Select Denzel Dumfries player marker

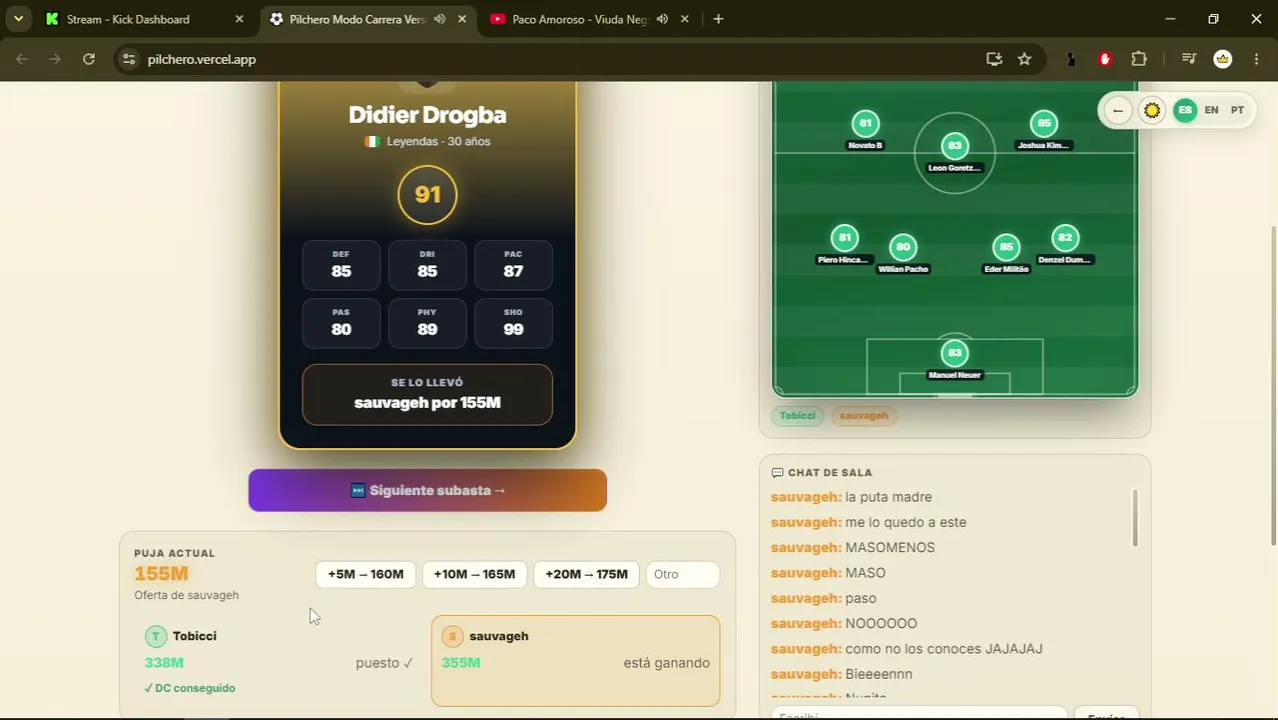[1064, 238]
